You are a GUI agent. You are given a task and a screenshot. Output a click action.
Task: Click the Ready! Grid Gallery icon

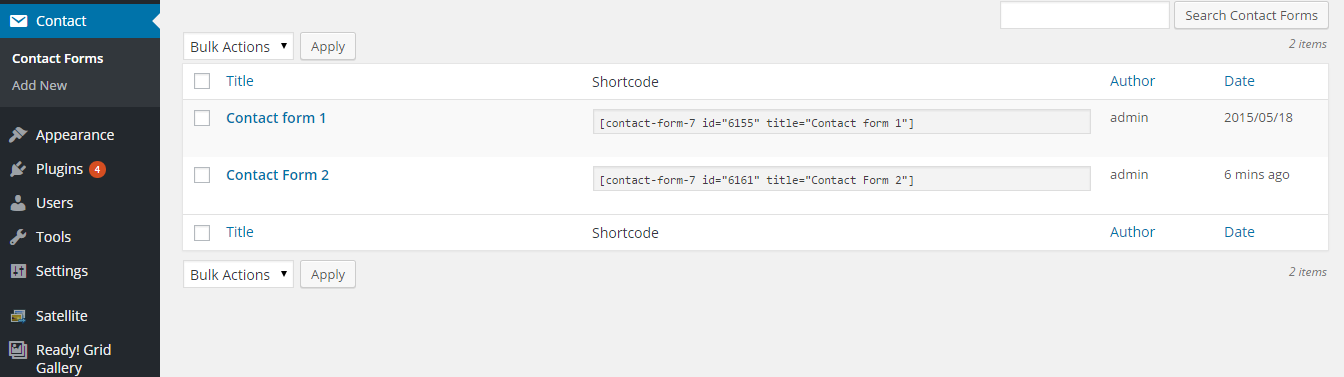pos(18,350)
